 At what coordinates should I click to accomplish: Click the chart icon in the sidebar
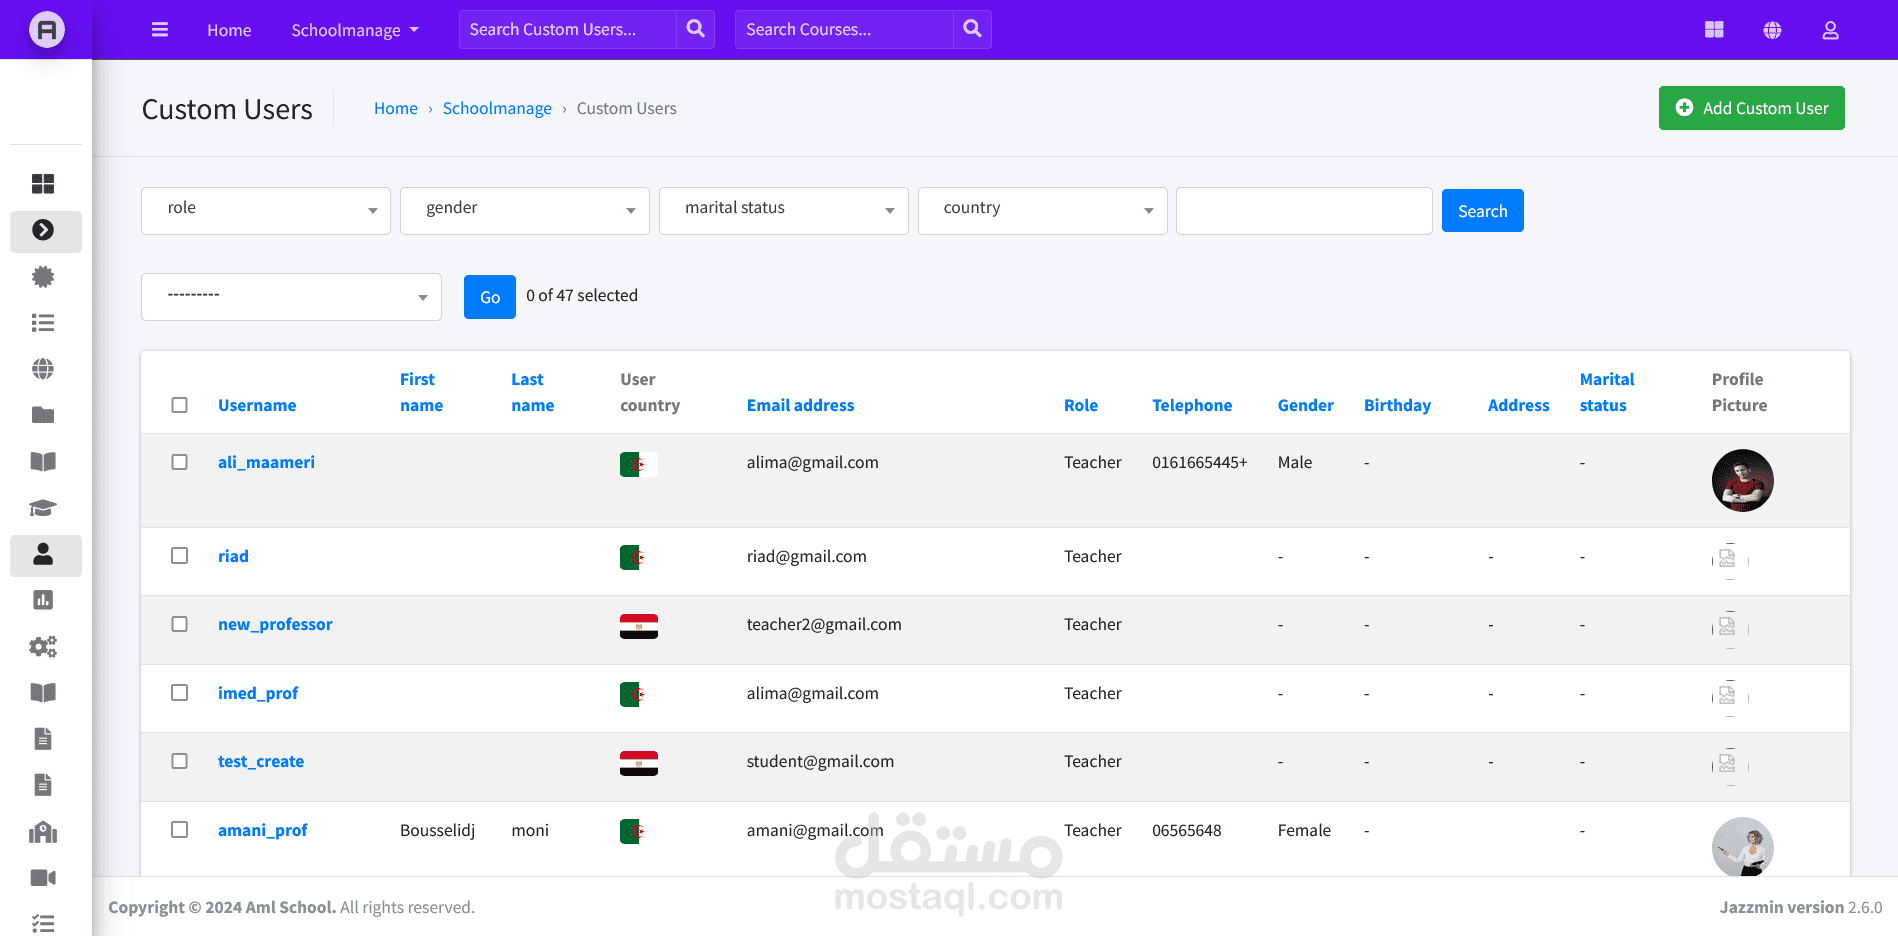(x=43, y=600)
